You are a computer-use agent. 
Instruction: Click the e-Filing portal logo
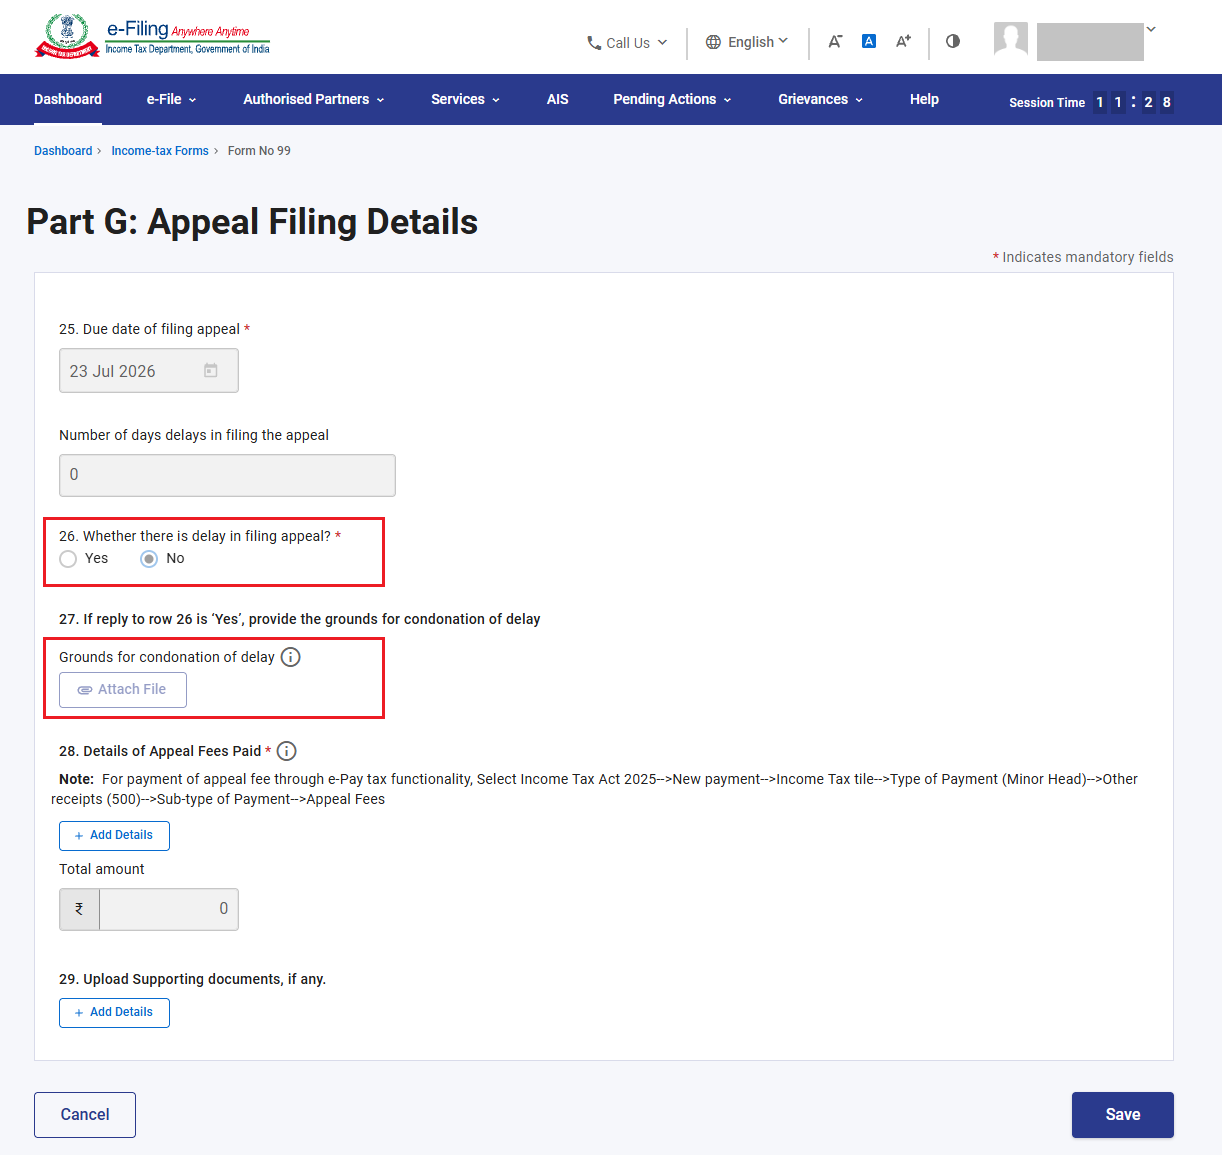(152, 36)
